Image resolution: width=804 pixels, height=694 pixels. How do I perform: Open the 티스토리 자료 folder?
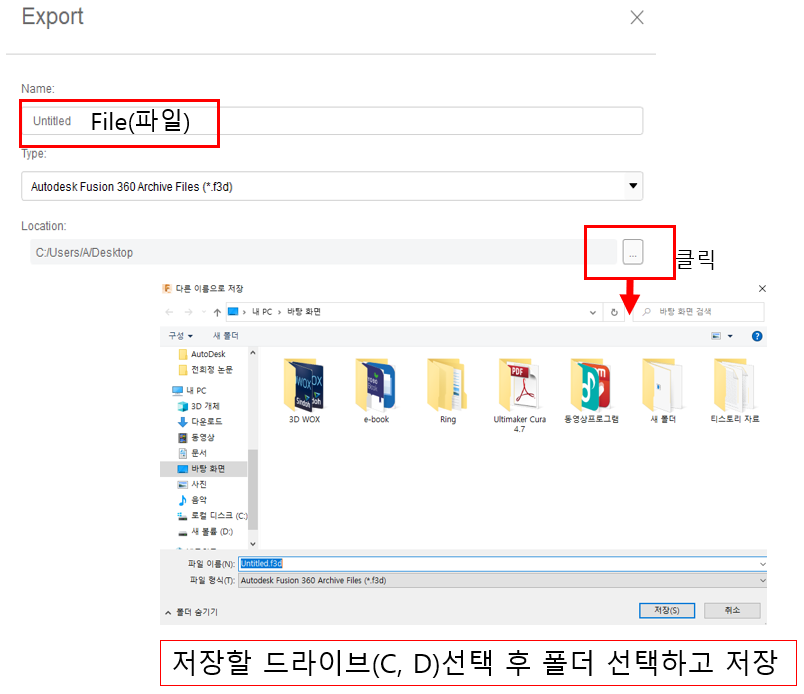pos(734,391)
